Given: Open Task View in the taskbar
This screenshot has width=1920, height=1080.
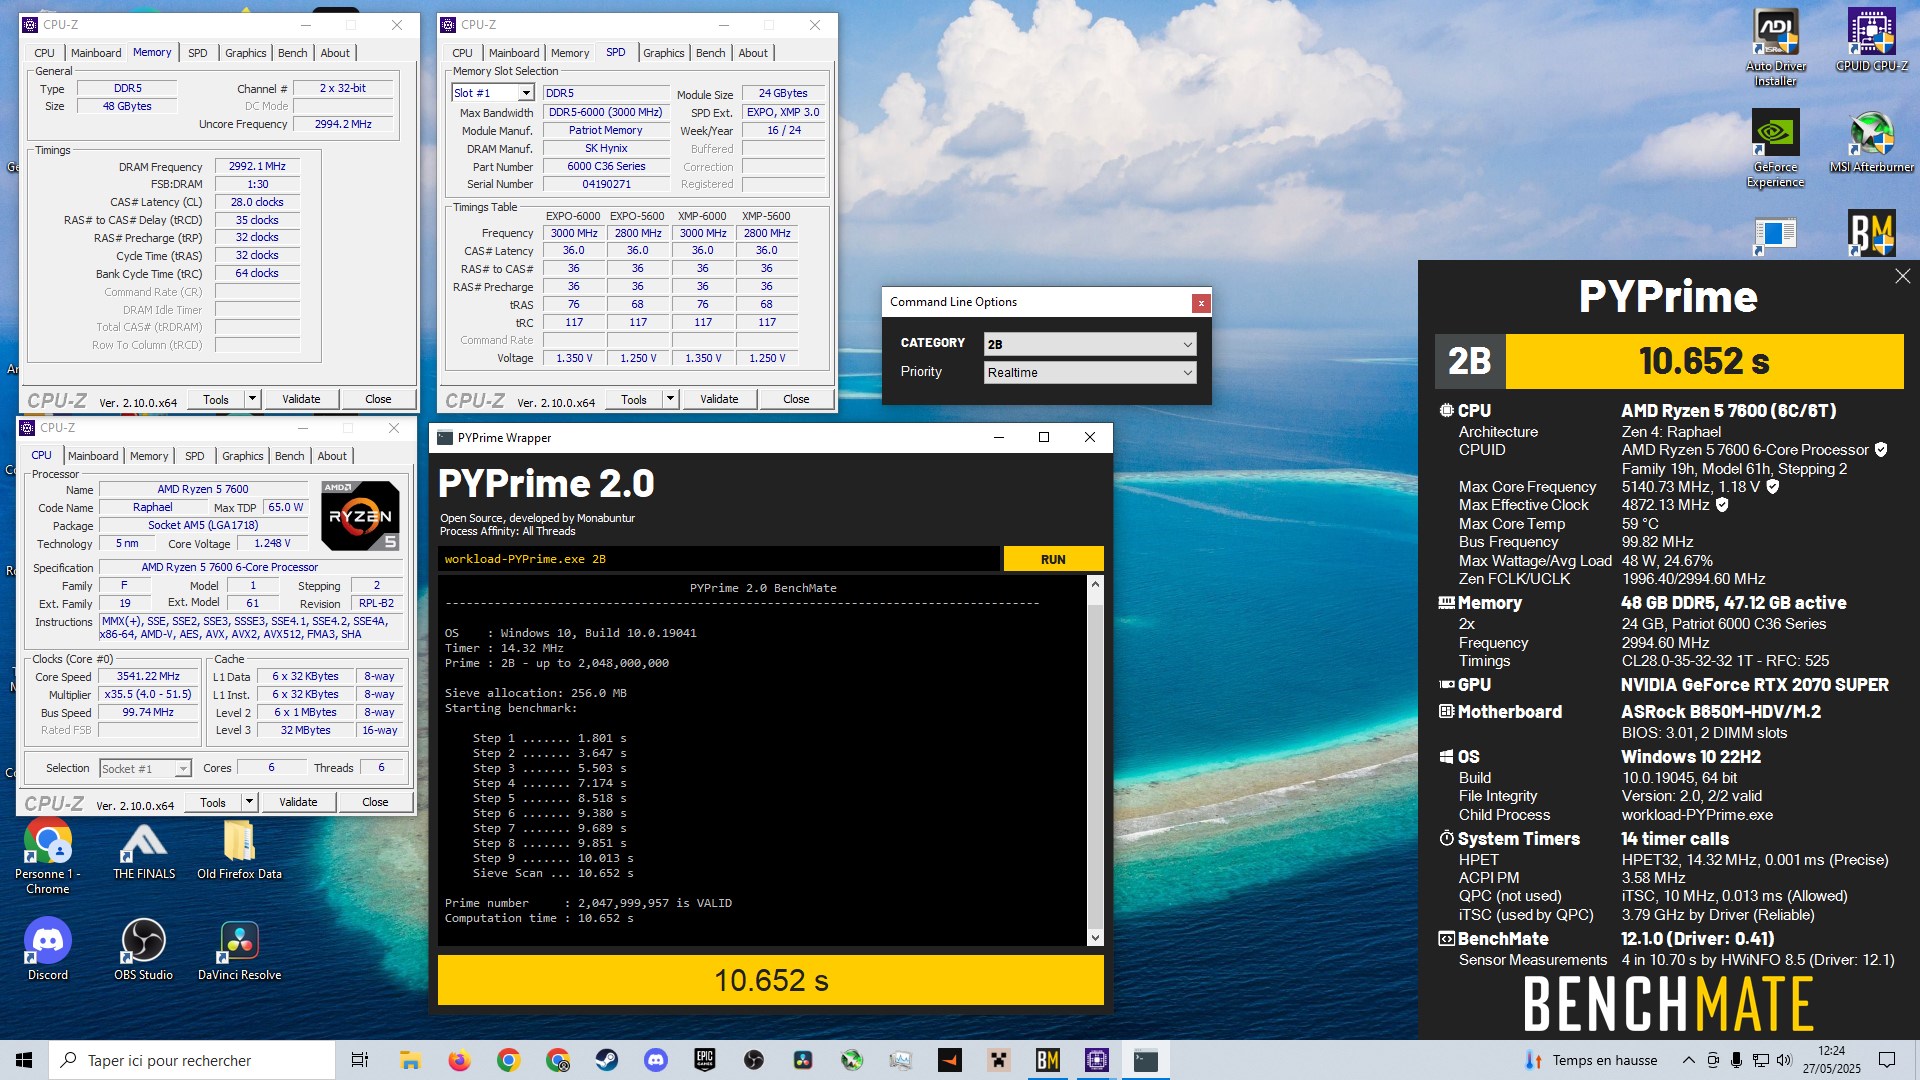Looking at the screenshot, I should pyautogui.click(x=360, y=1060).
